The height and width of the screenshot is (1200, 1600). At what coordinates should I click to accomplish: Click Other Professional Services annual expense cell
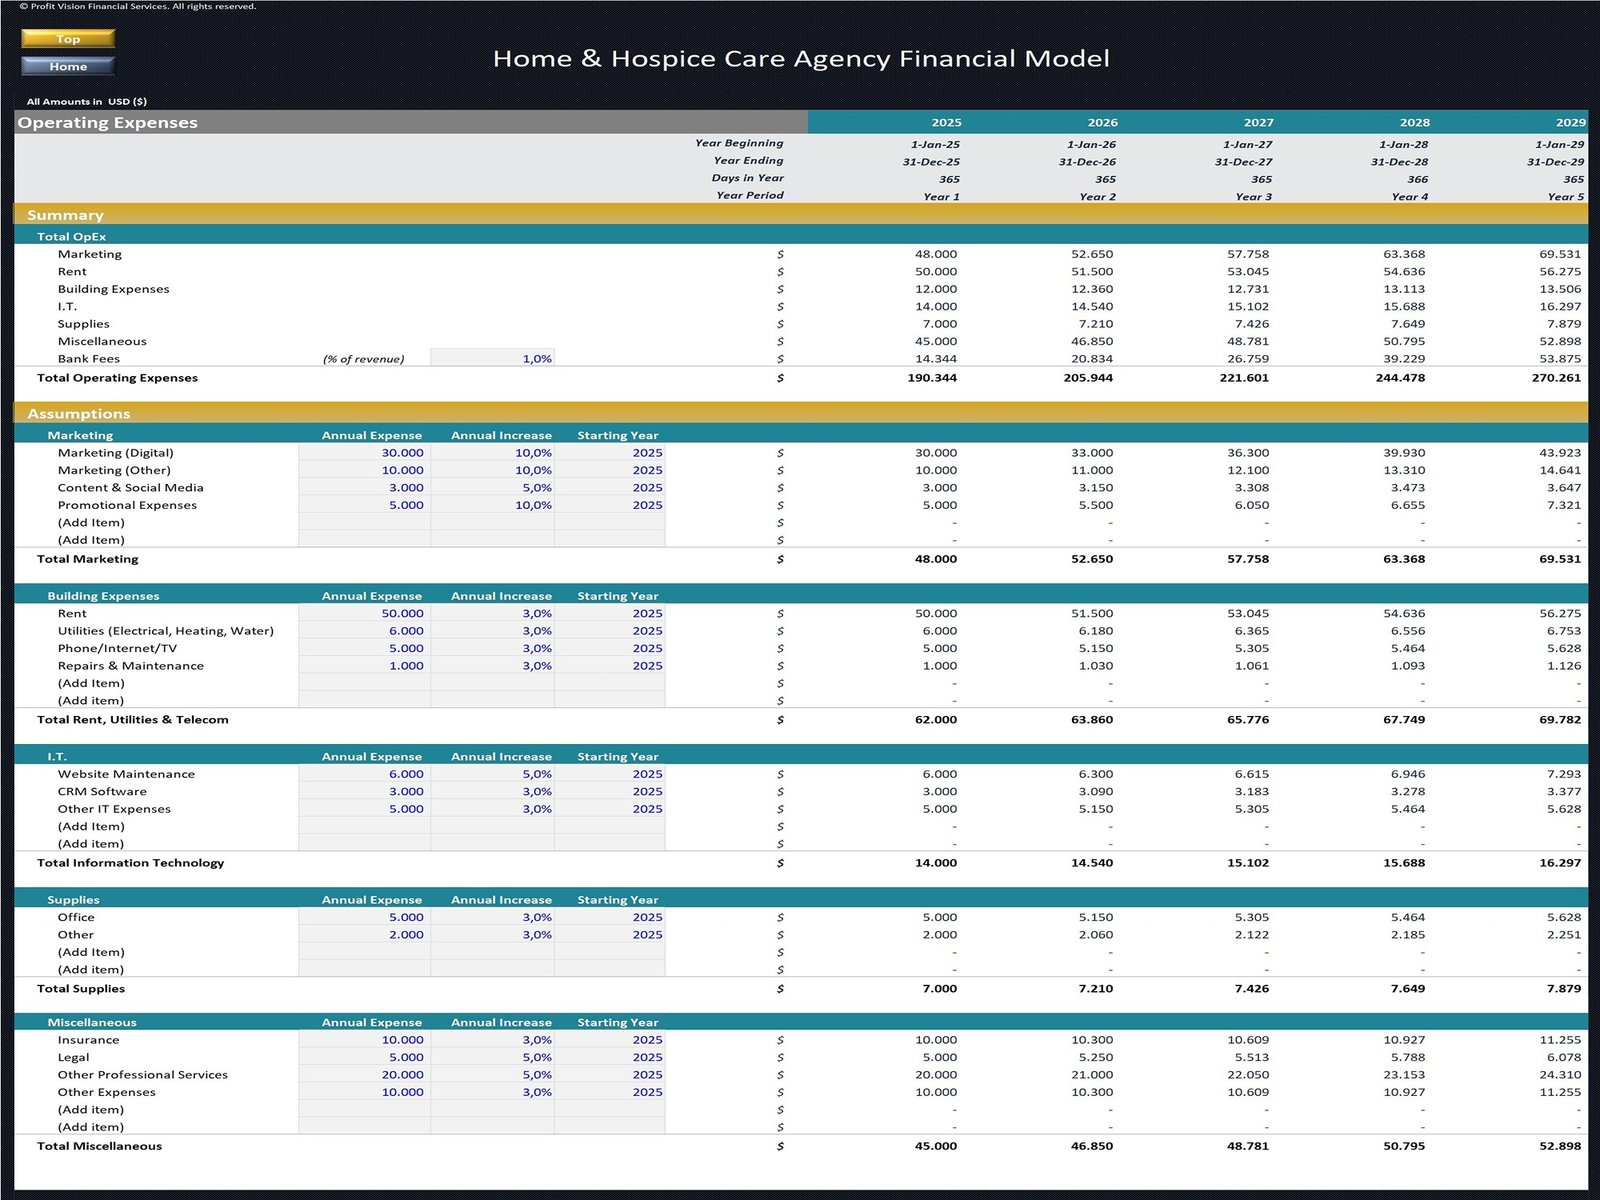click(364, 1075)
